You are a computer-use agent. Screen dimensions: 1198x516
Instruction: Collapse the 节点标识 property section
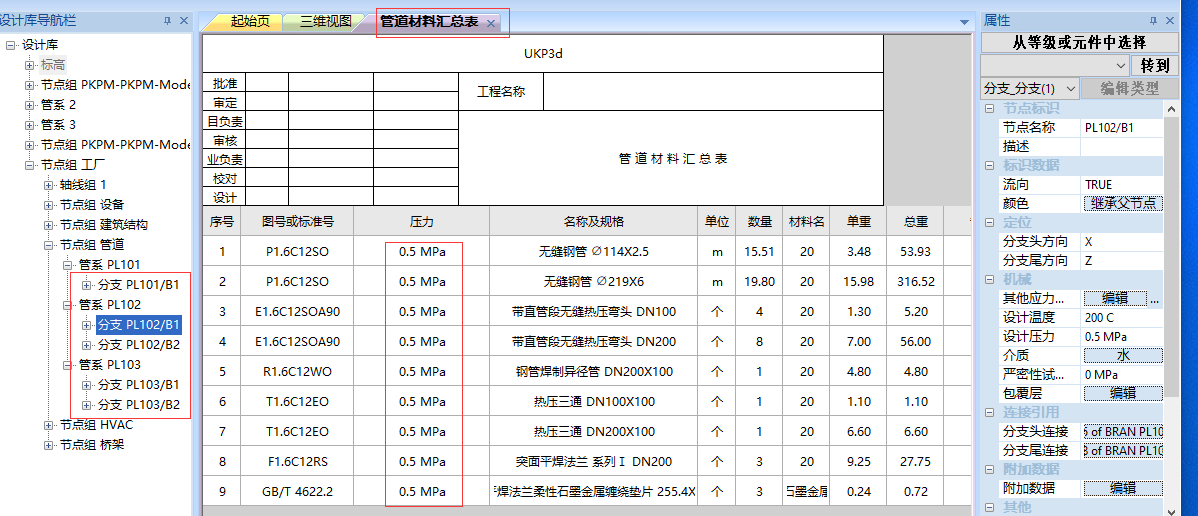(989, 108)
